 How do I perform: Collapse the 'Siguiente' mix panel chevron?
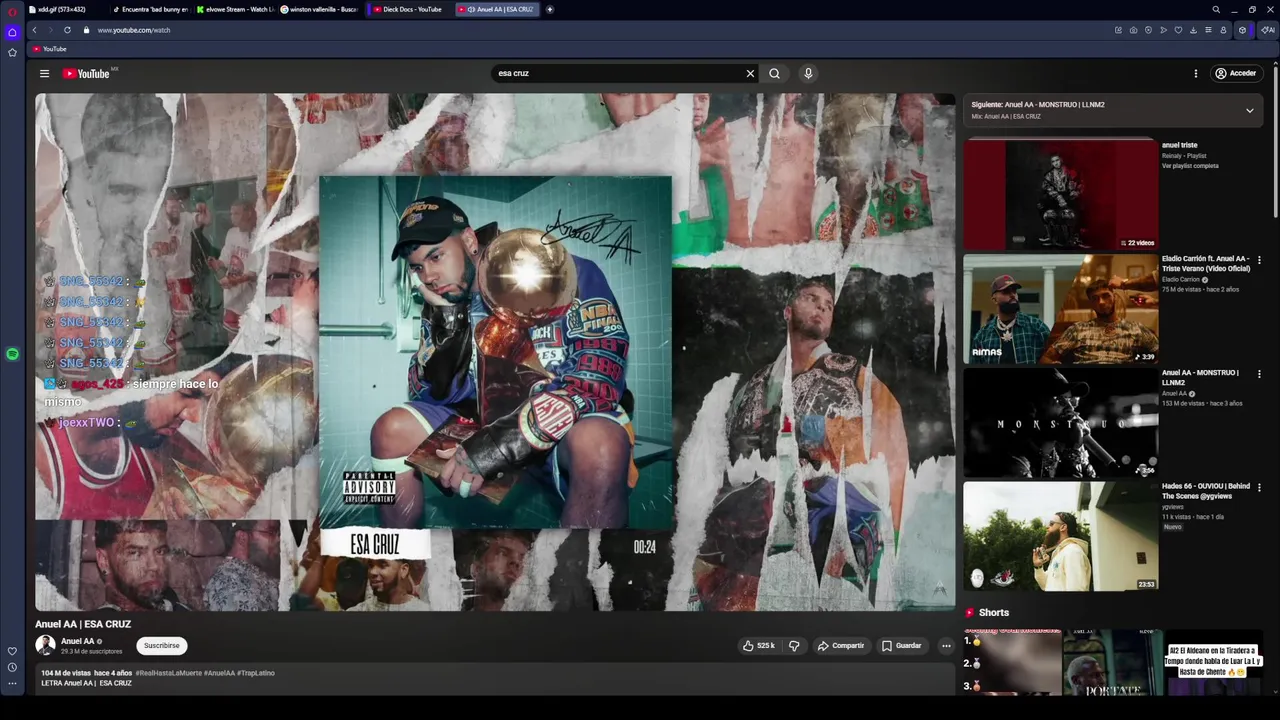tap(1249, 110)
